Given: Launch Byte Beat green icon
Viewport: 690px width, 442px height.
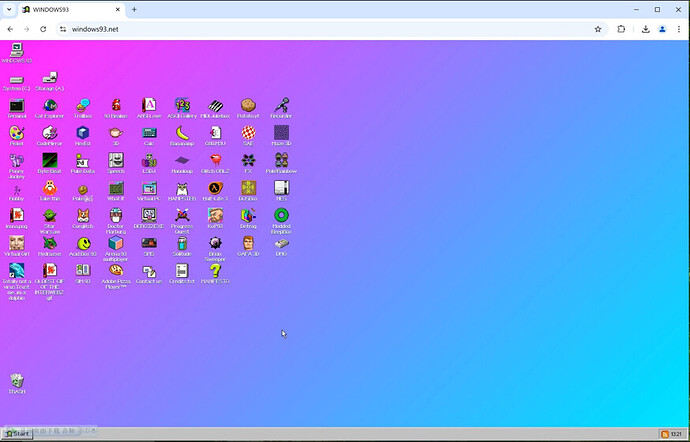Looking at the screenshot, I should pyautogui.click(x=50, y=161).
